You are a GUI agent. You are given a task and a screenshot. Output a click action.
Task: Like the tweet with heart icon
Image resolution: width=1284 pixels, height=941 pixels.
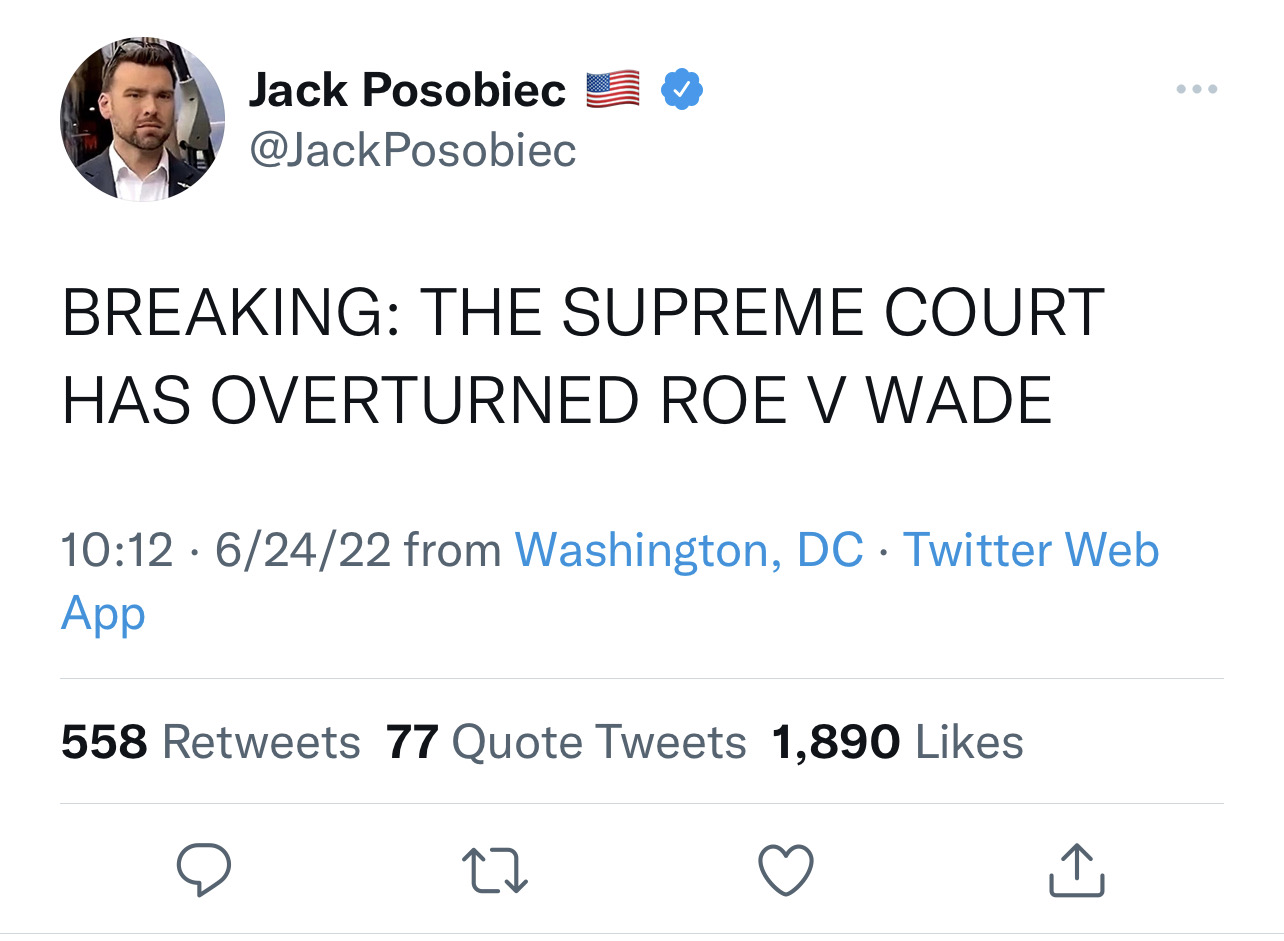(786, 869)
